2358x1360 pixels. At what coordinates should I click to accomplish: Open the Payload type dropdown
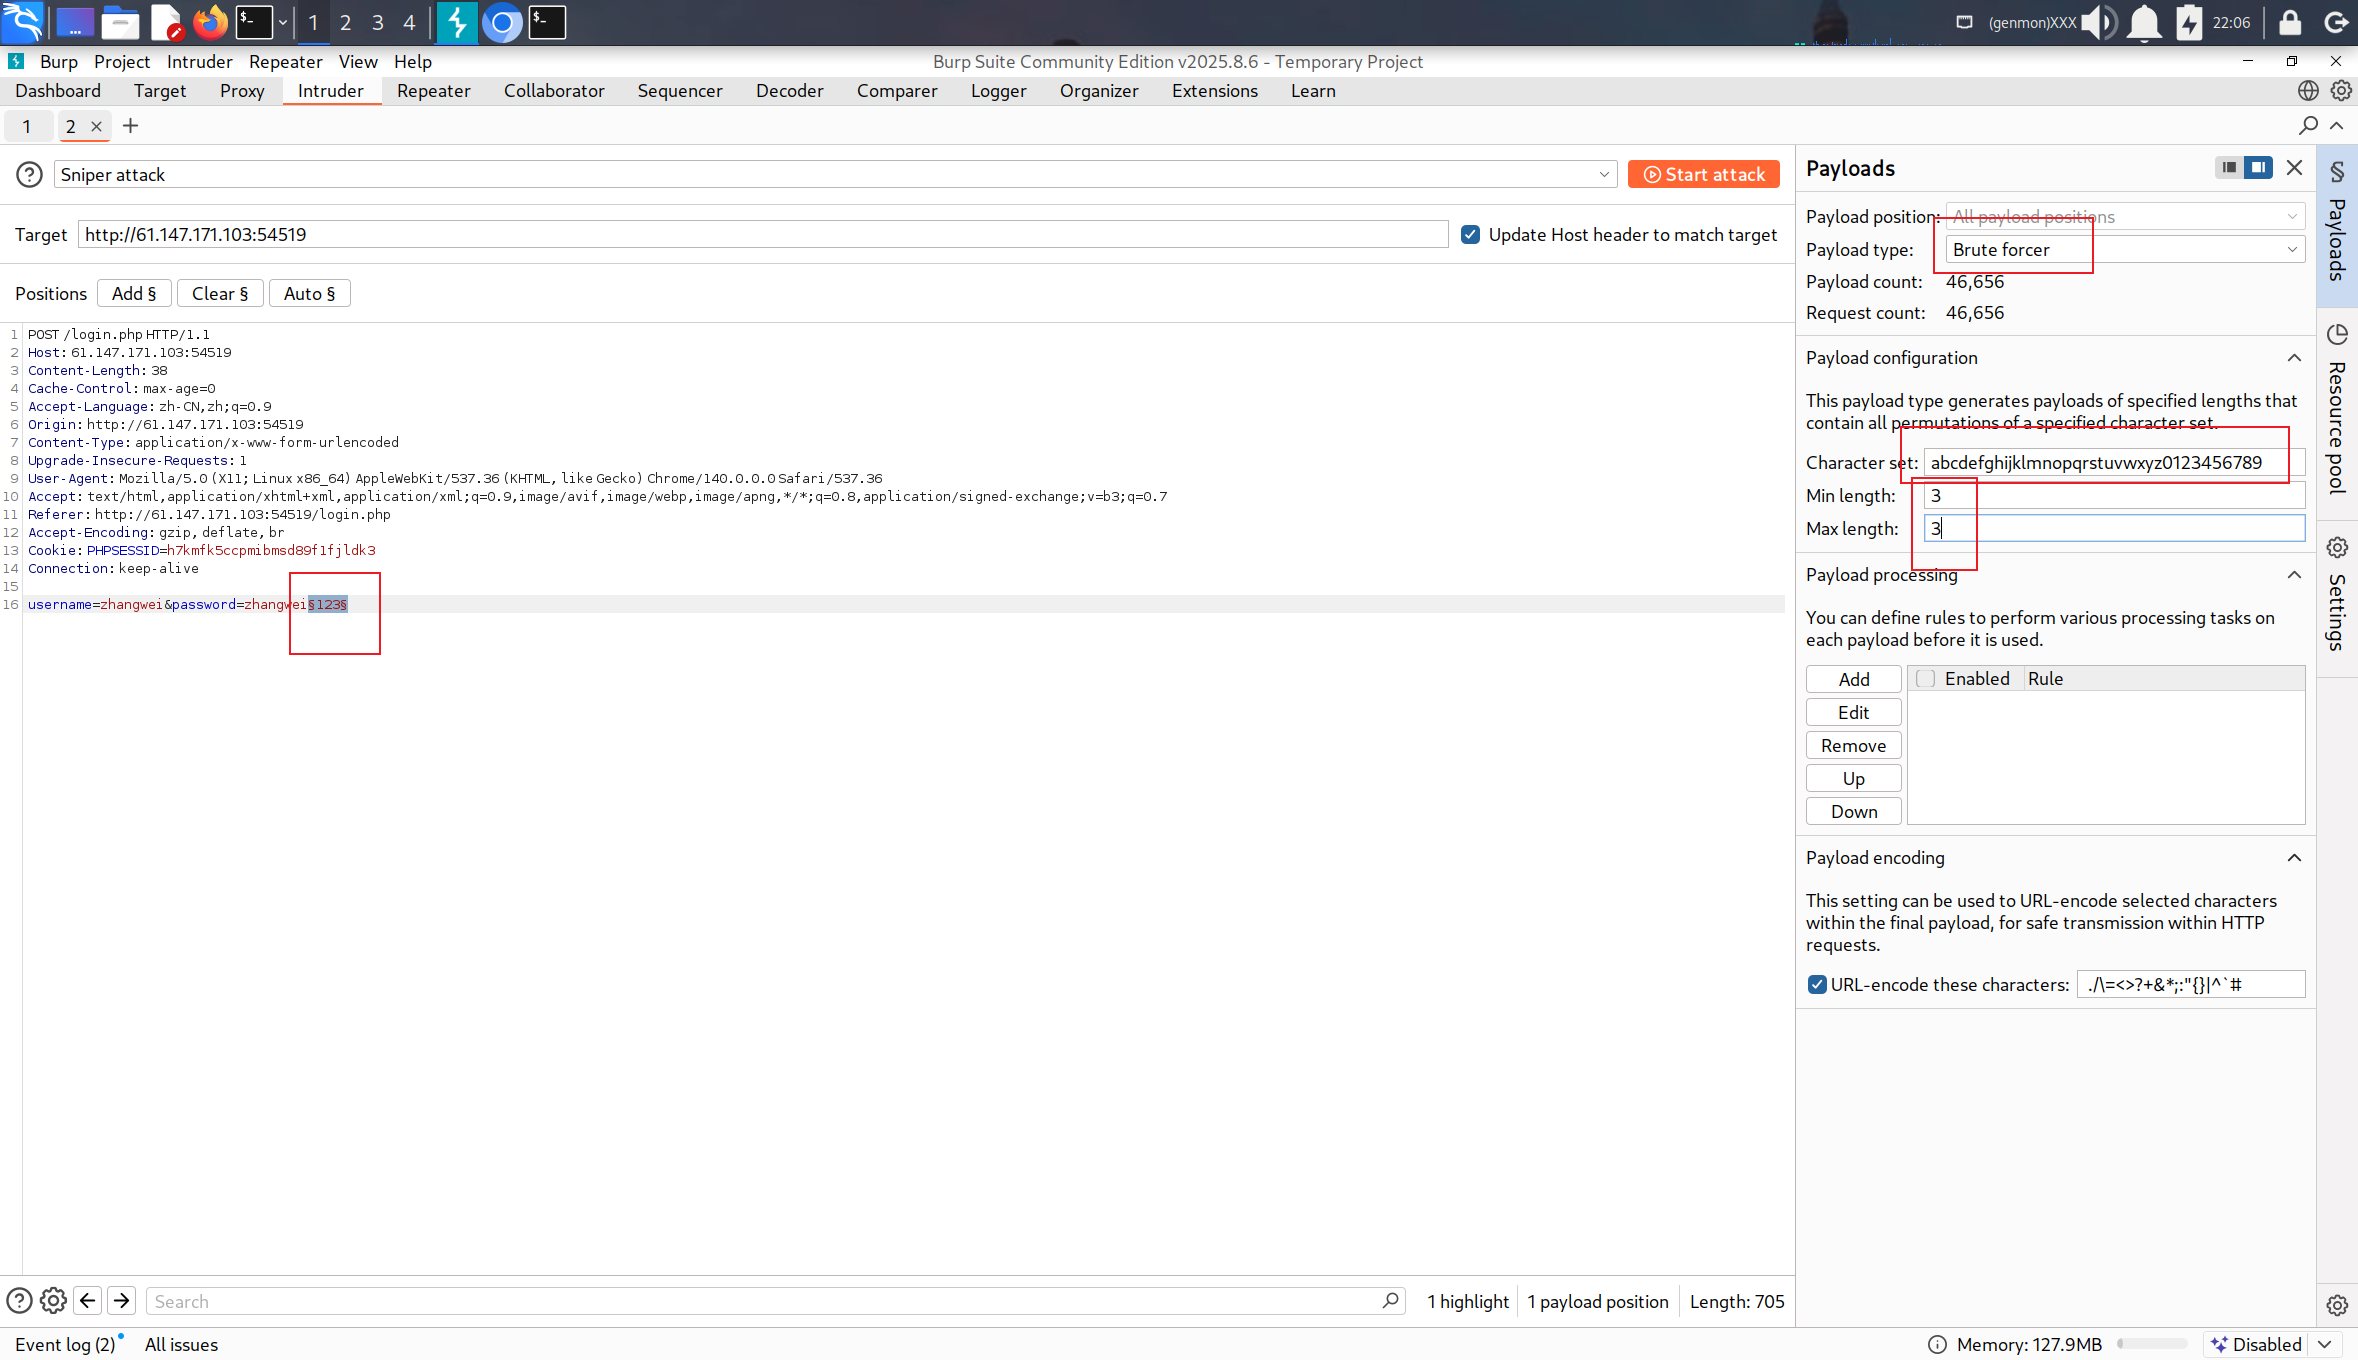2125,250
